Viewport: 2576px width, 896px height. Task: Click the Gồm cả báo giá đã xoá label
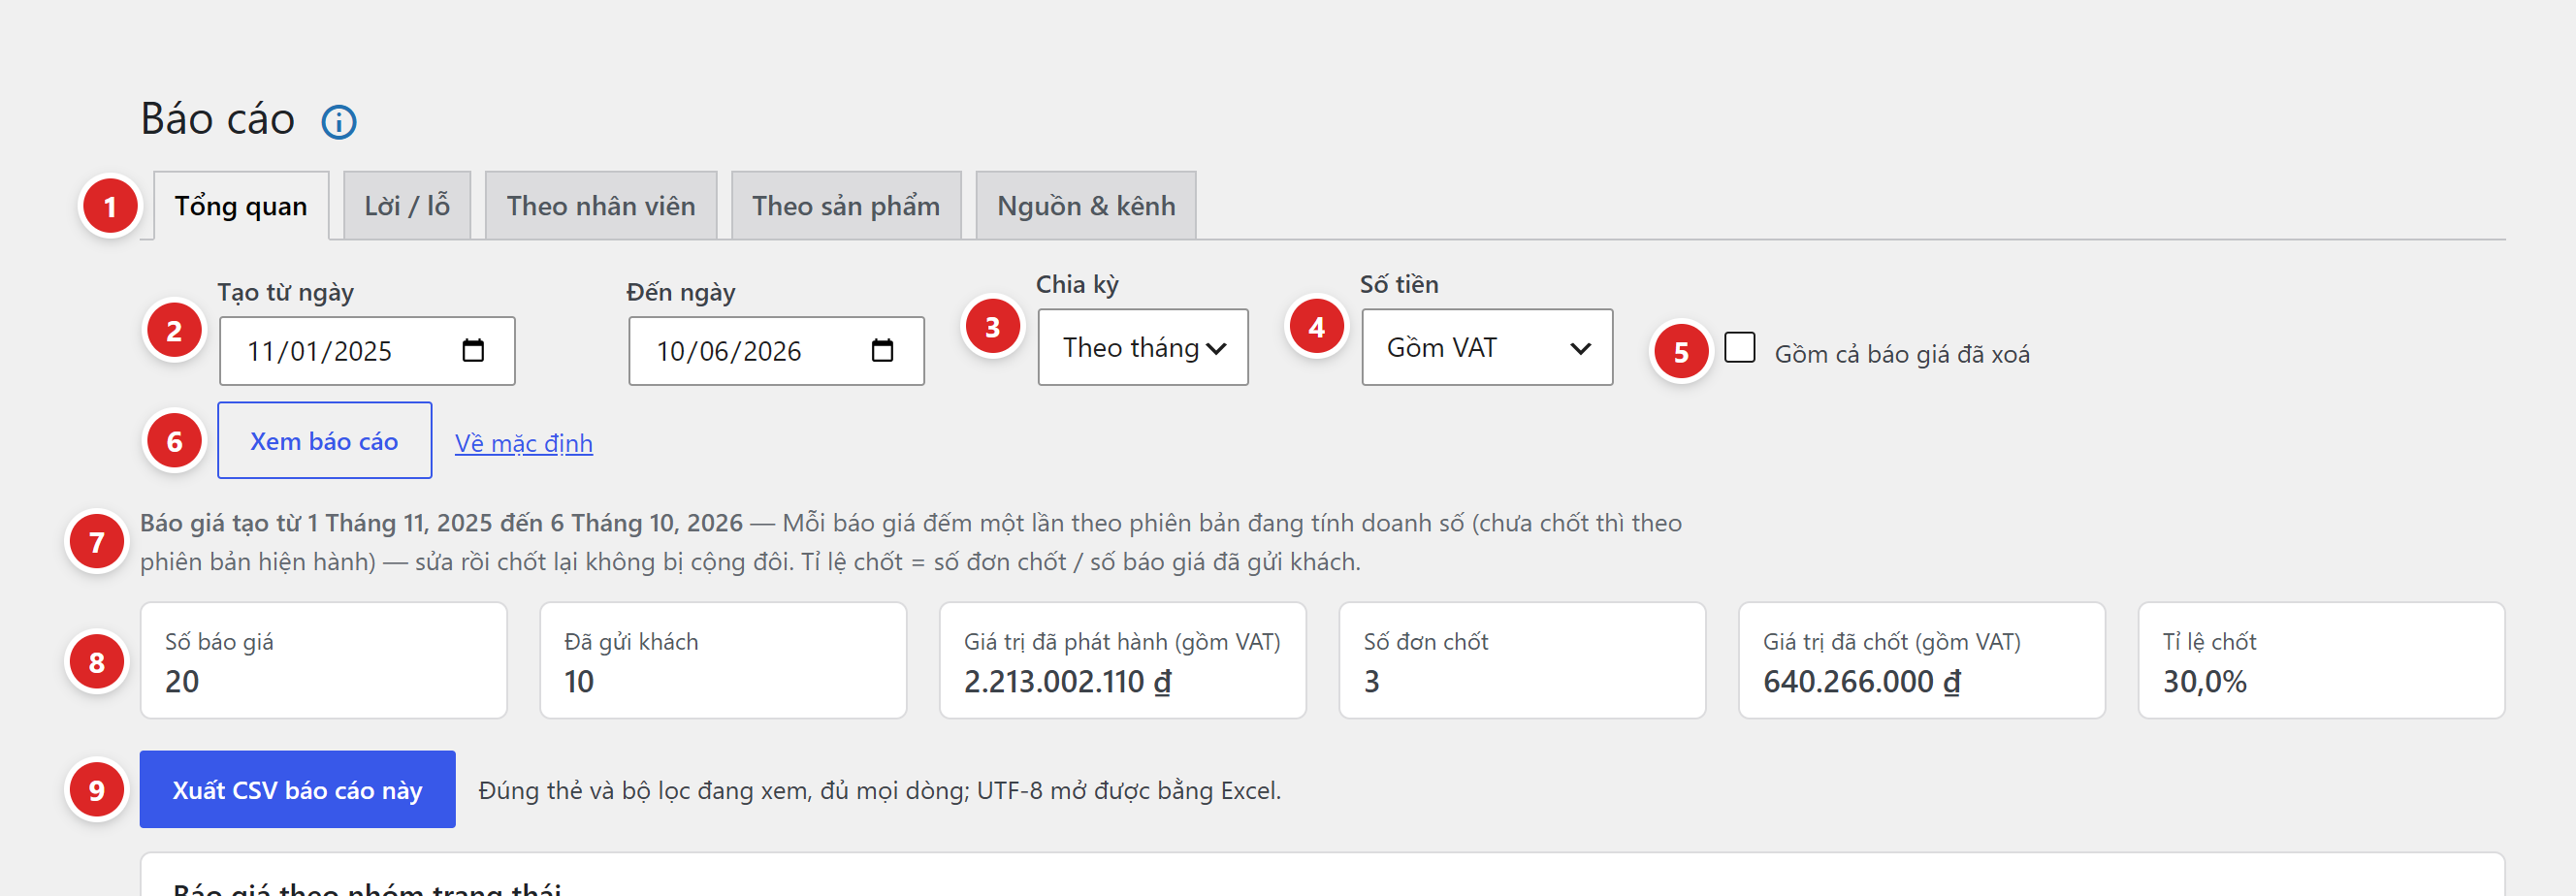point(1901,354)
